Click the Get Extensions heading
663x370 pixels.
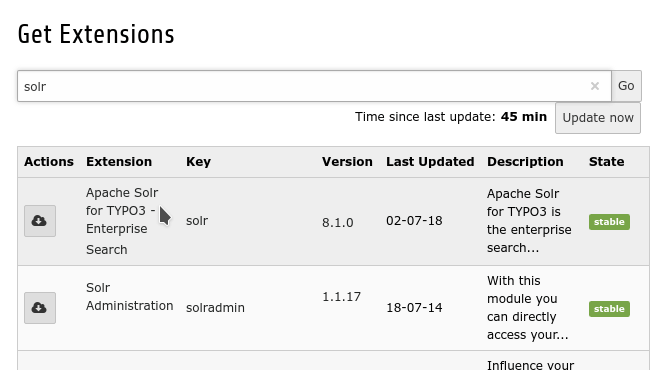pos(96,34)
